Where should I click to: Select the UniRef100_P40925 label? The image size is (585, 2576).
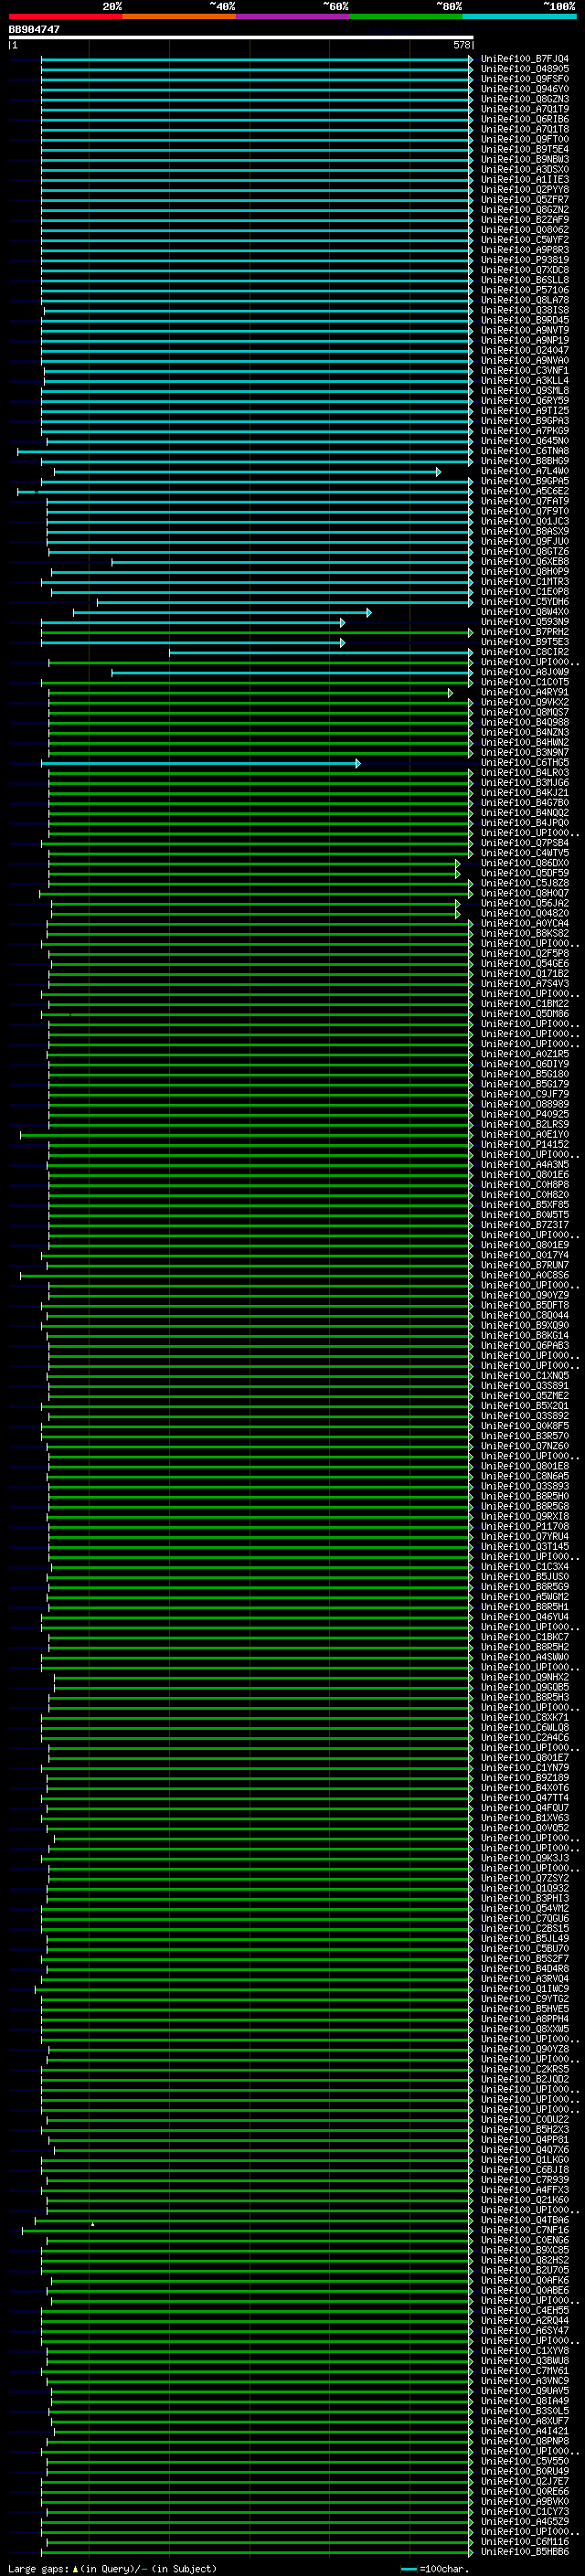pyautogui.click(x=525, y=1115)
